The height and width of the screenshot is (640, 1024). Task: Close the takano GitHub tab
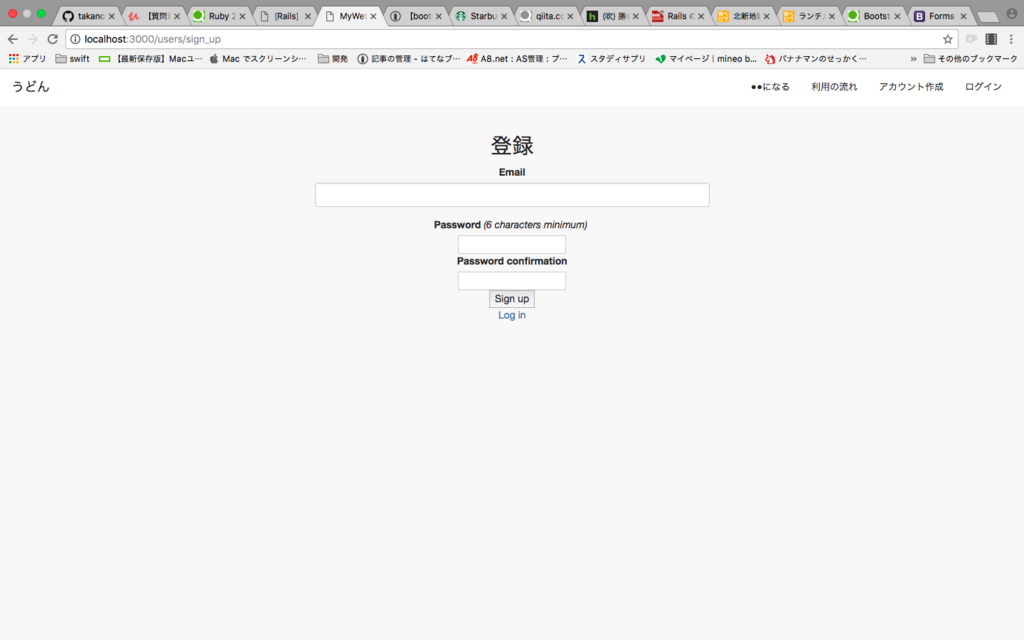tap(112, 16)
